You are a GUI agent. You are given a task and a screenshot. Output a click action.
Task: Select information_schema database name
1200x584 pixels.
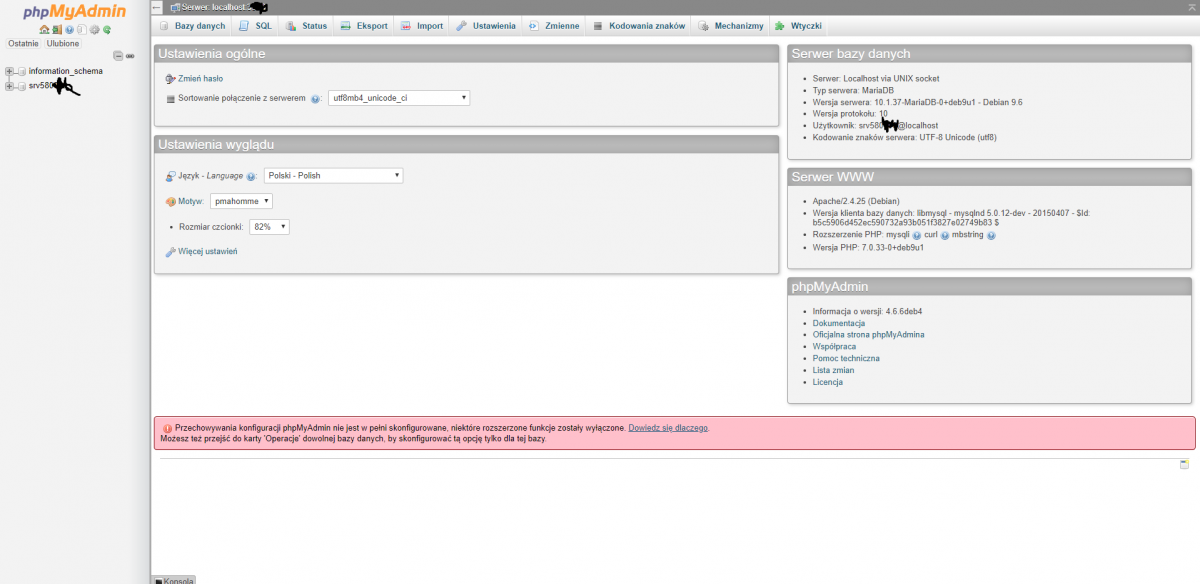pyautogui.click(x=66, y=71)
